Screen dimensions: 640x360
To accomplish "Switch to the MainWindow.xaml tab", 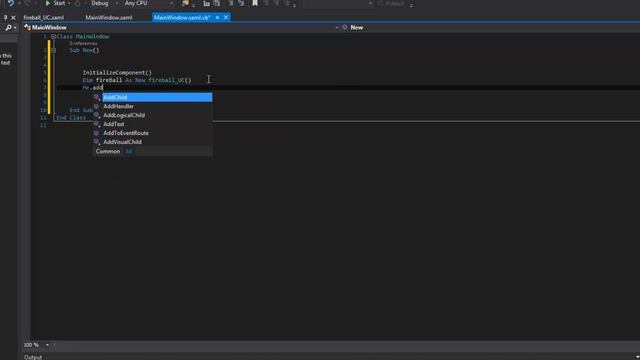I will coord(109,18).
